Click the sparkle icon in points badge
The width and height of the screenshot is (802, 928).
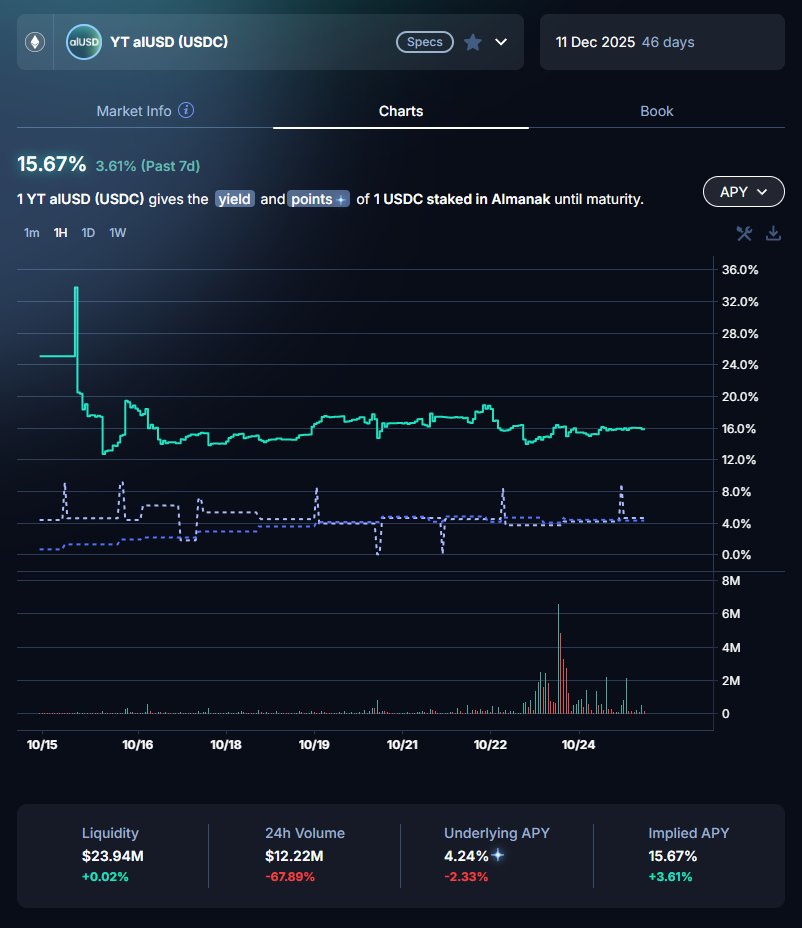point(341,200)
